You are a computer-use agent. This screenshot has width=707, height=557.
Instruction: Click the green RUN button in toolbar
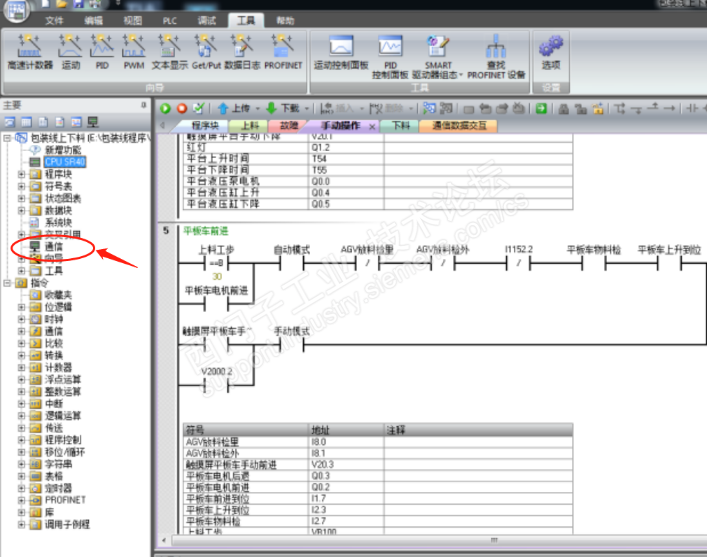point(165,108)
